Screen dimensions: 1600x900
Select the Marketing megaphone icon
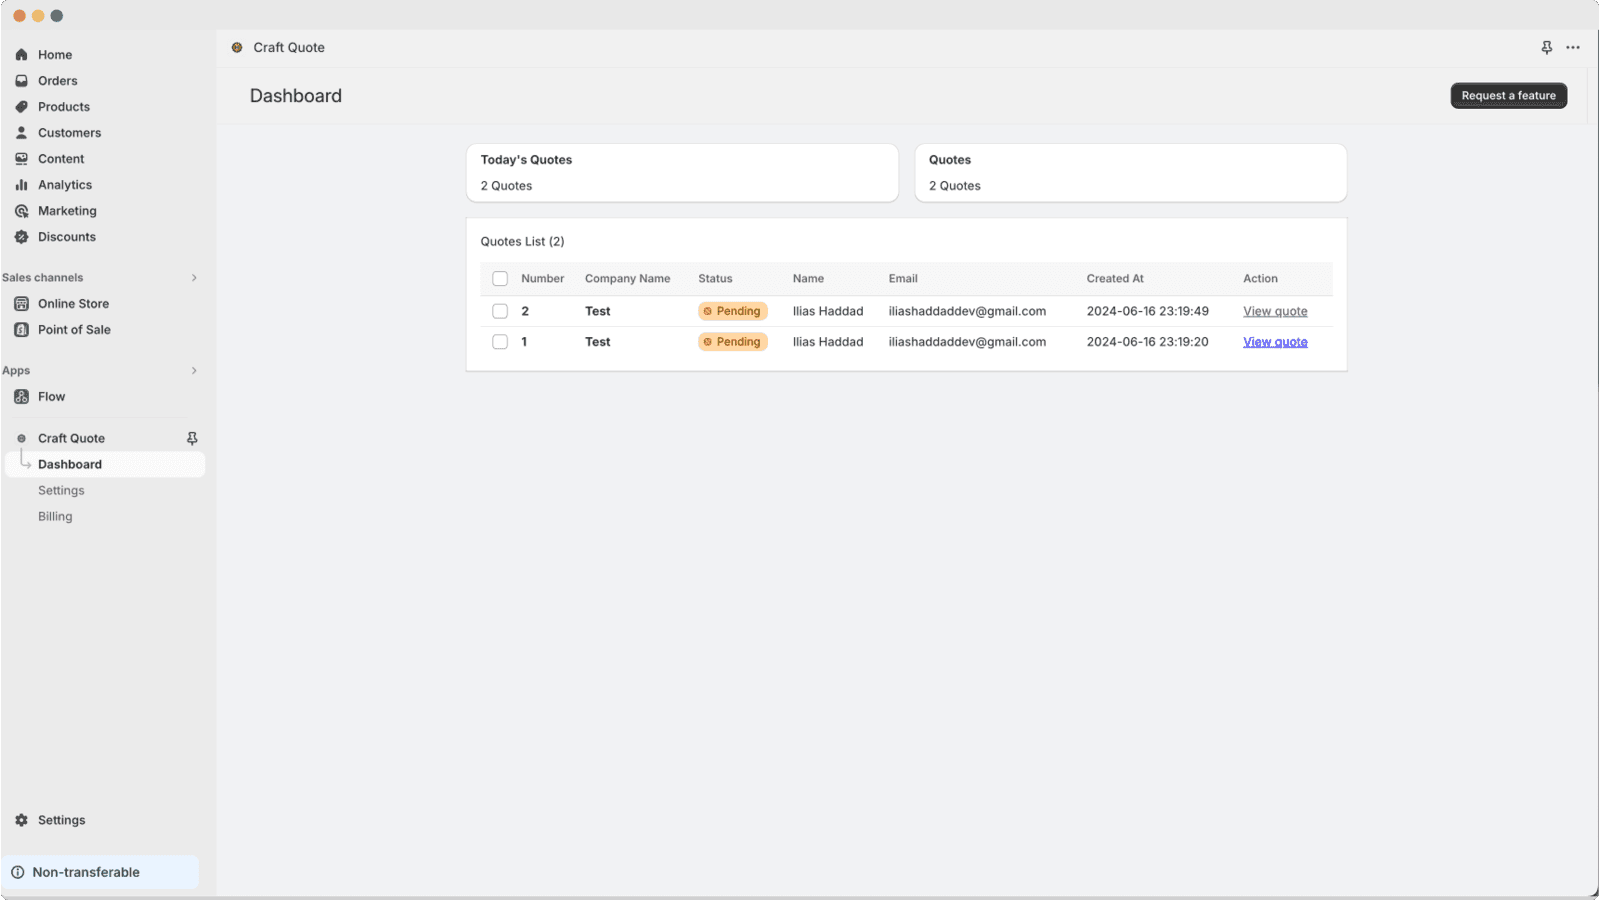(22, 210)
